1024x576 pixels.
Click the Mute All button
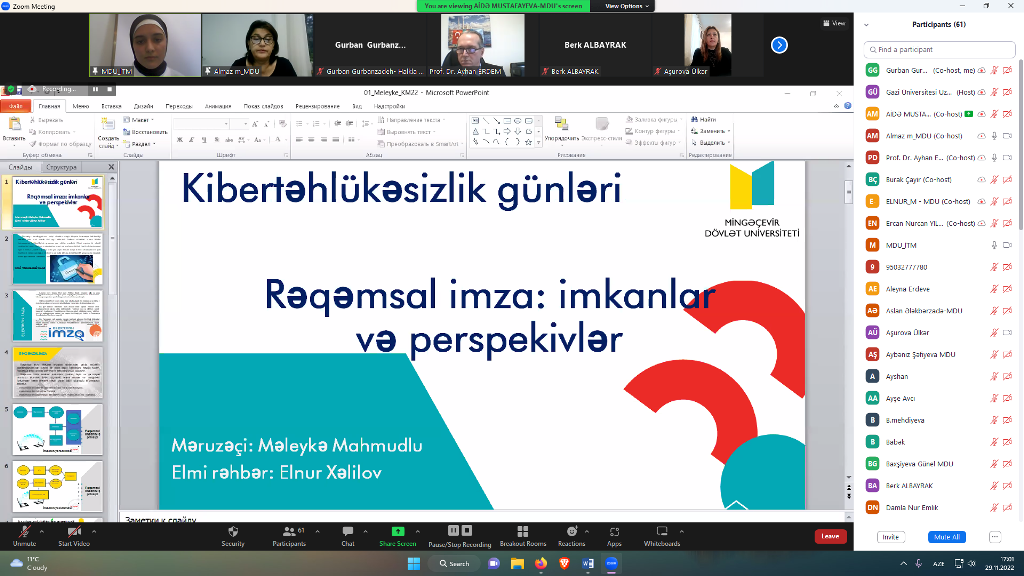click(x=943, y=537)
